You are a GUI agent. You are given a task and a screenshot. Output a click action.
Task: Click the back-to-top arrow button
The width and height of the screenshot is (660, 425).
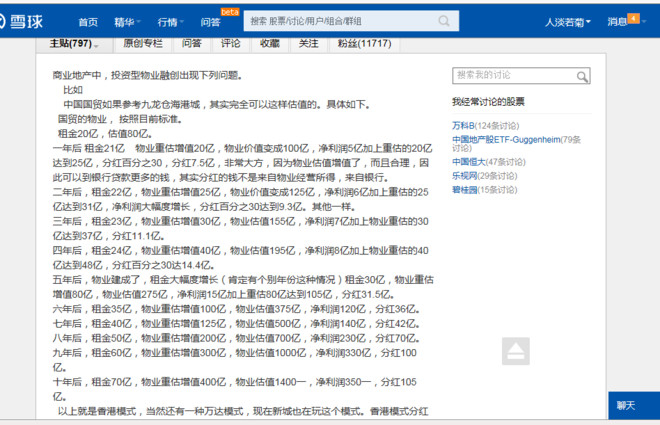[x=516, y=351]
